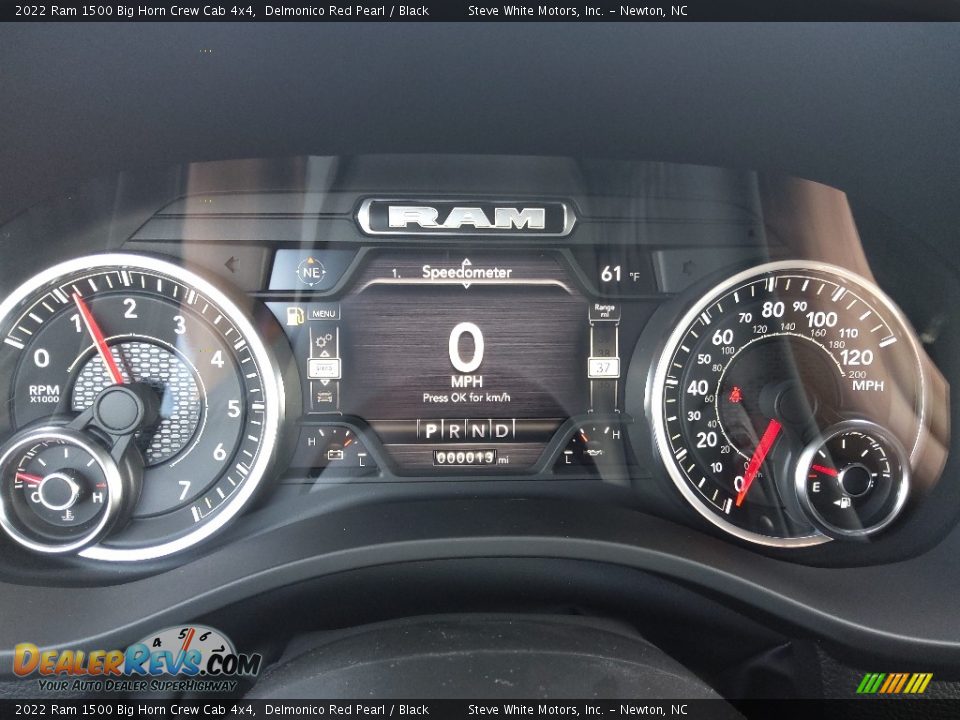Click the menu down arrow above the vehicle icon
Viewport: 960px width, 720px height.
(x=324, y=383)
